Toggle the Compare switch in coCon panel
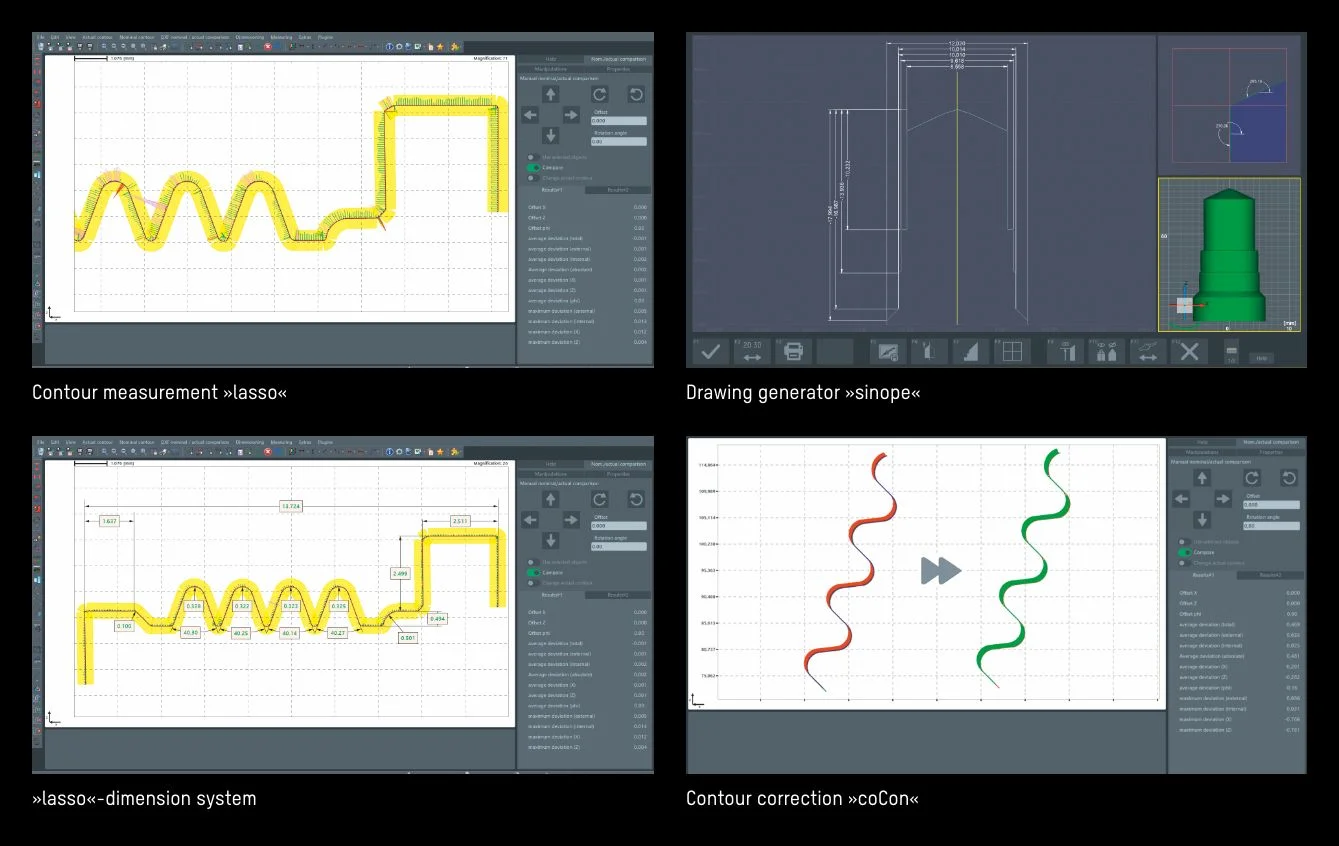Screen dimensions: 1339x846 click(x=1185, y=552)
